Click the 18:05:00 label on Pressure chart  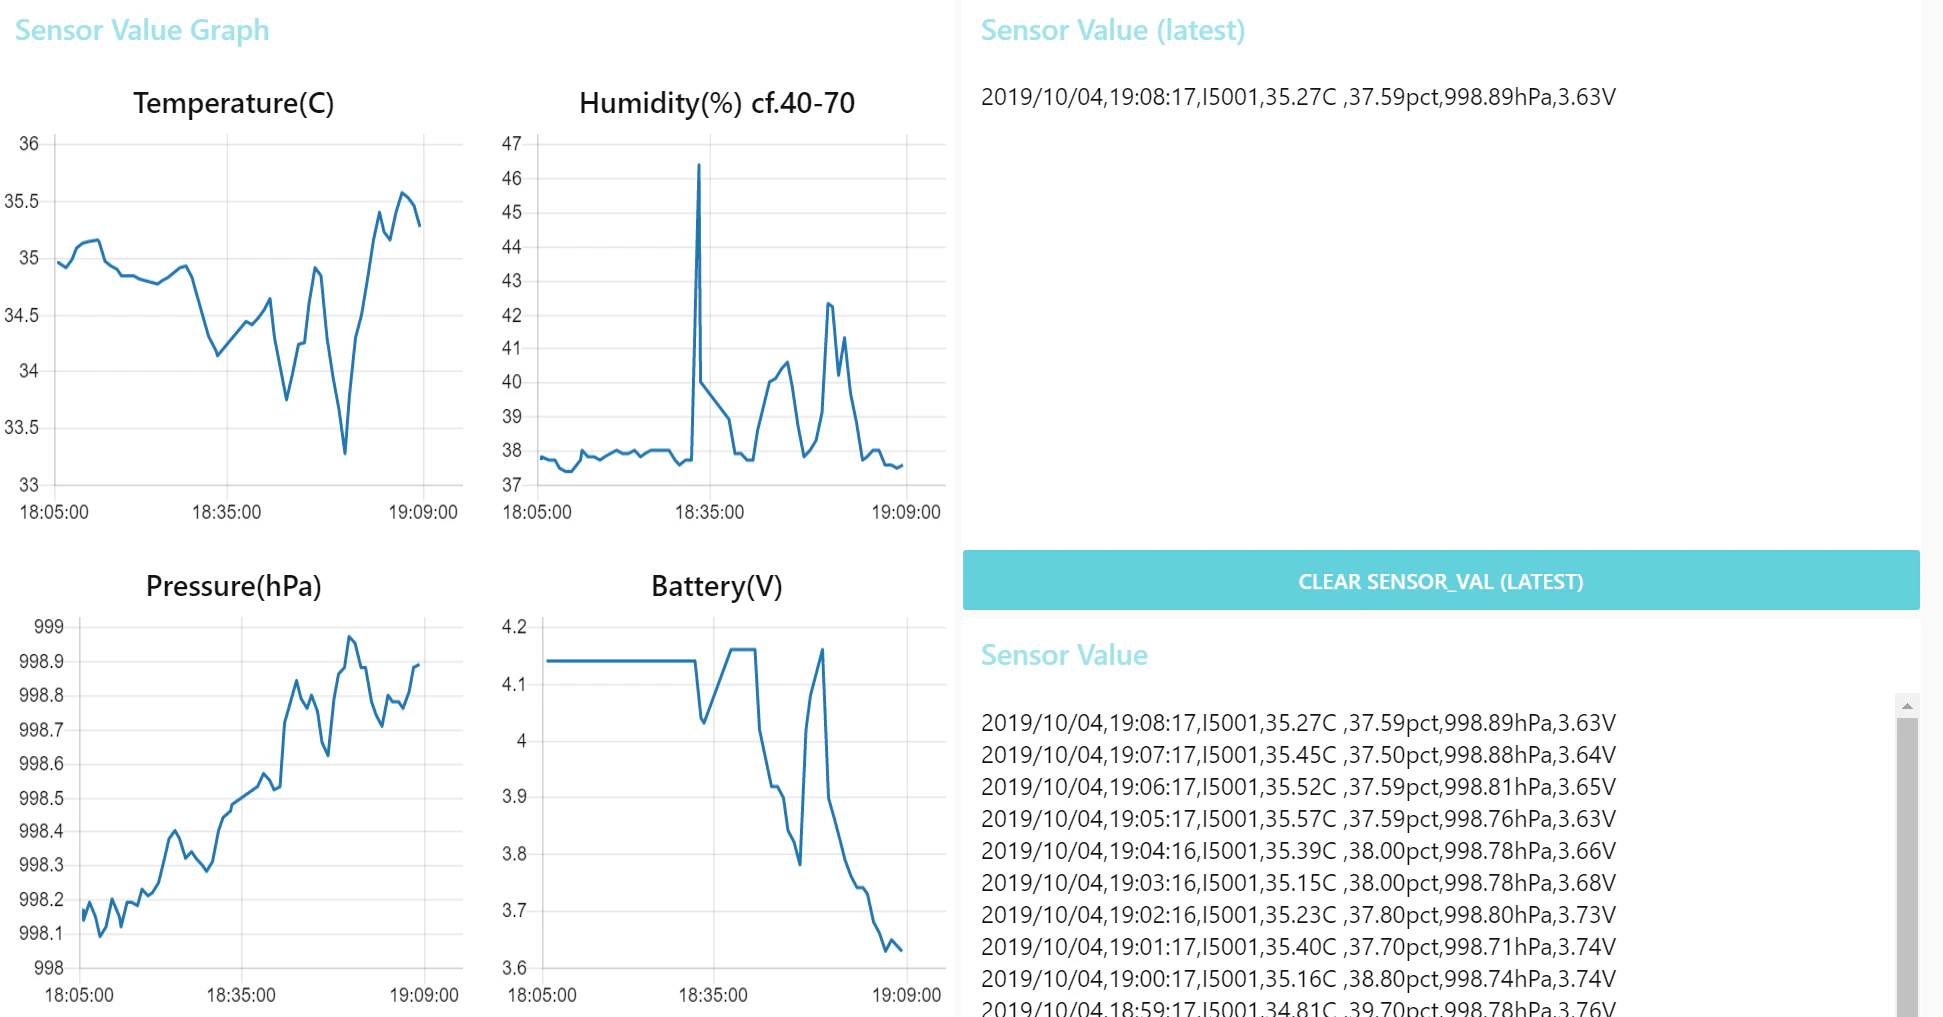[x=79, y=995]
